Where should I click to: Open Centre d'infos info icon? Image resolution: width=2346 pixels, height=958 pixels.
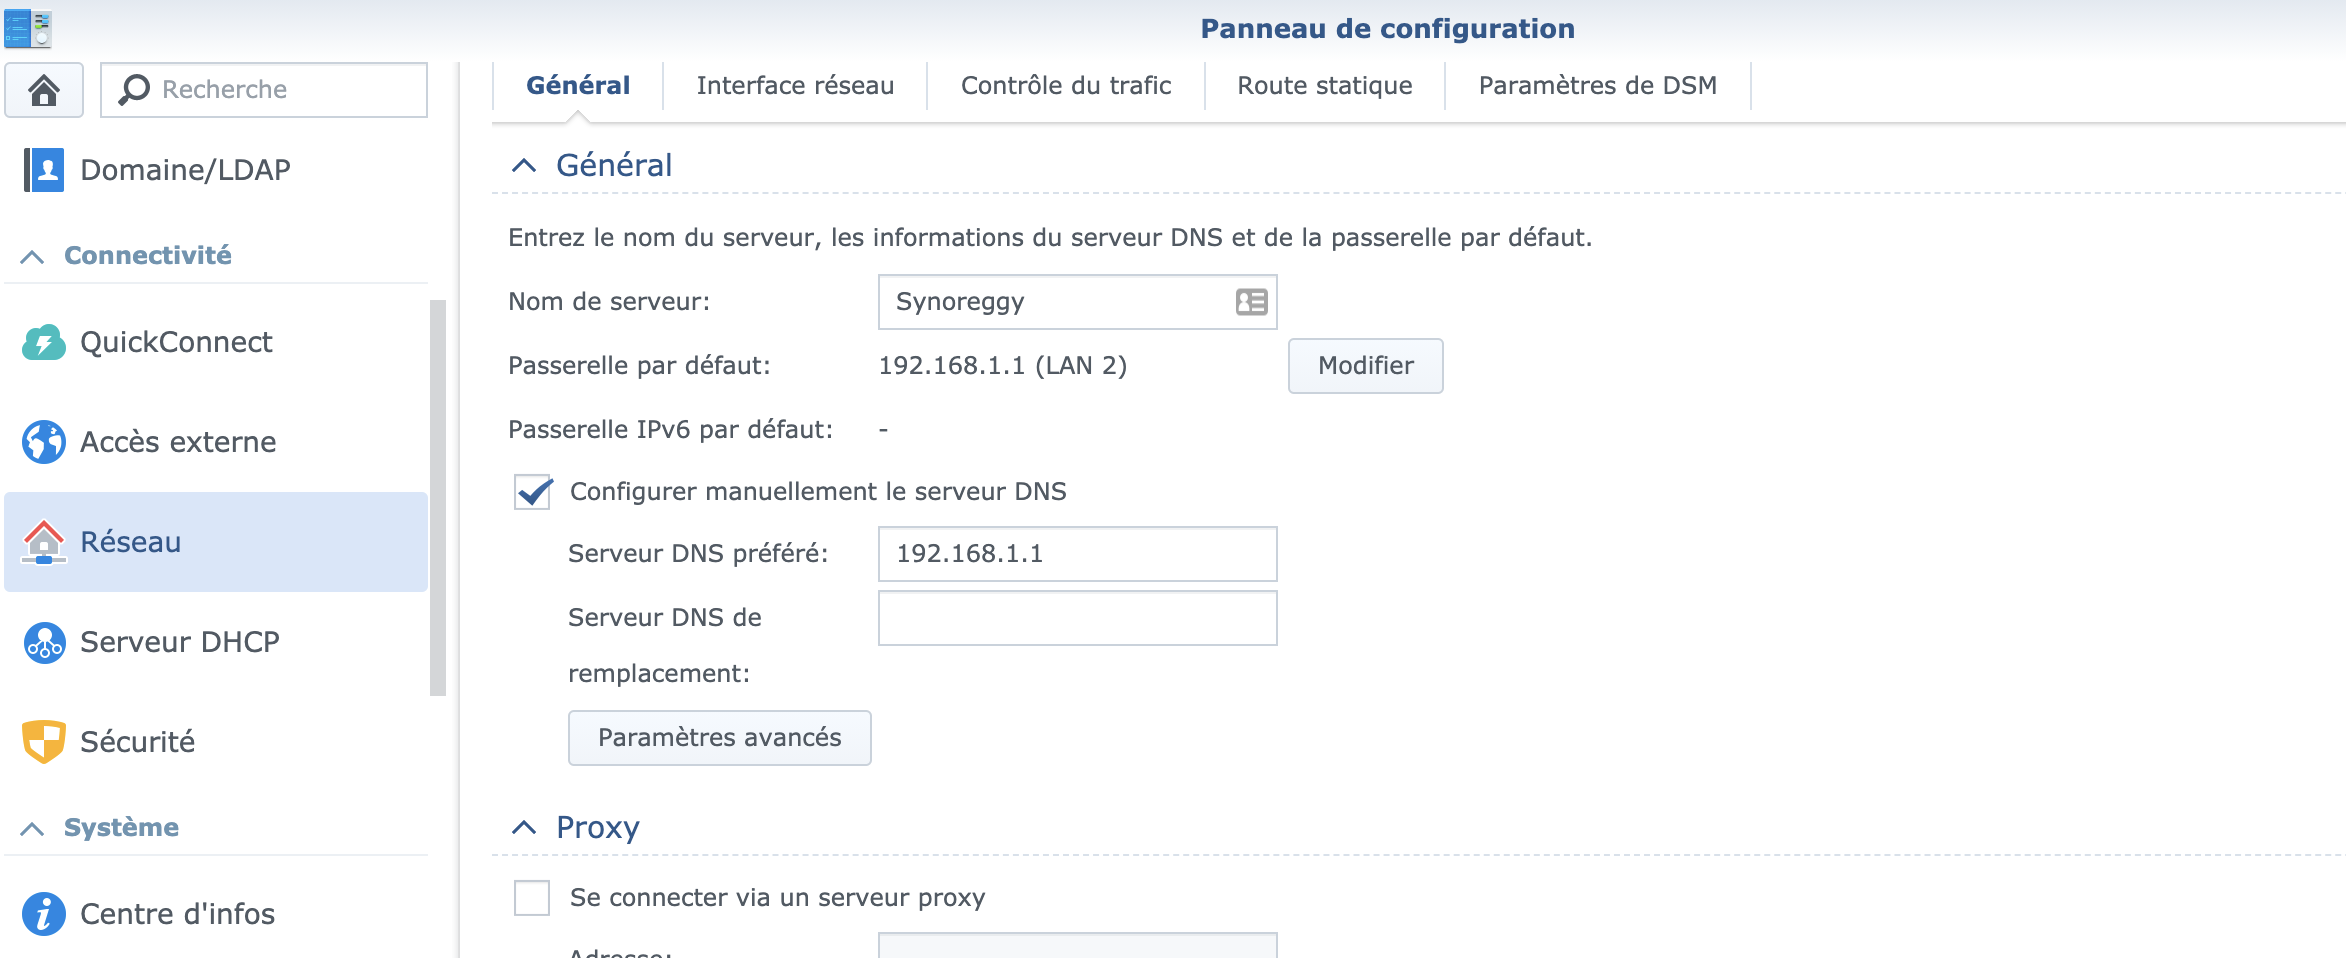point(44,914)
